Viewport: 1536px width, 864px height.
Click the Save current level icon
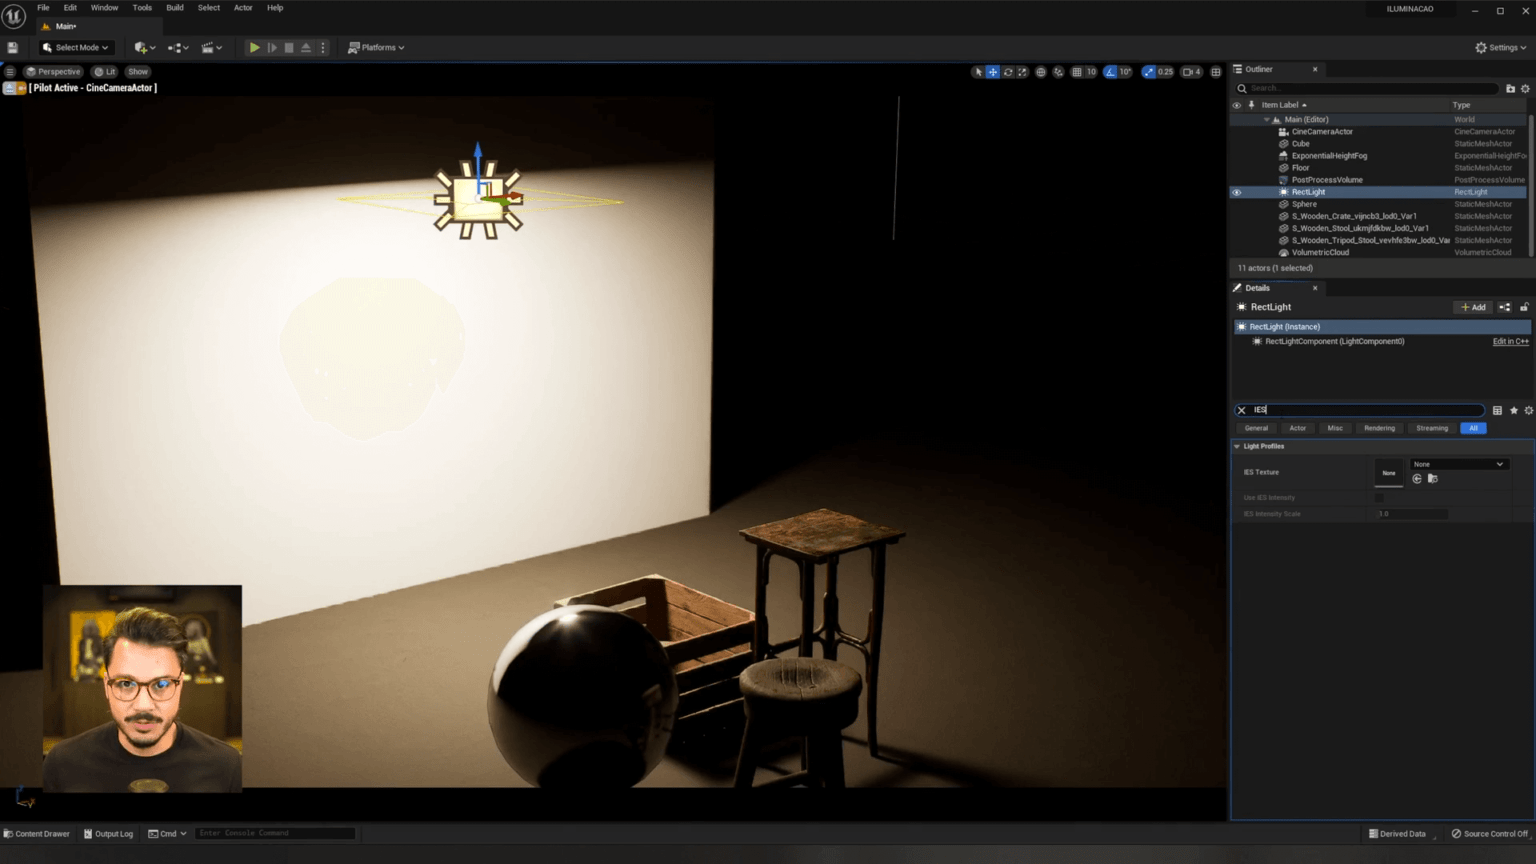tap(12, 47)
